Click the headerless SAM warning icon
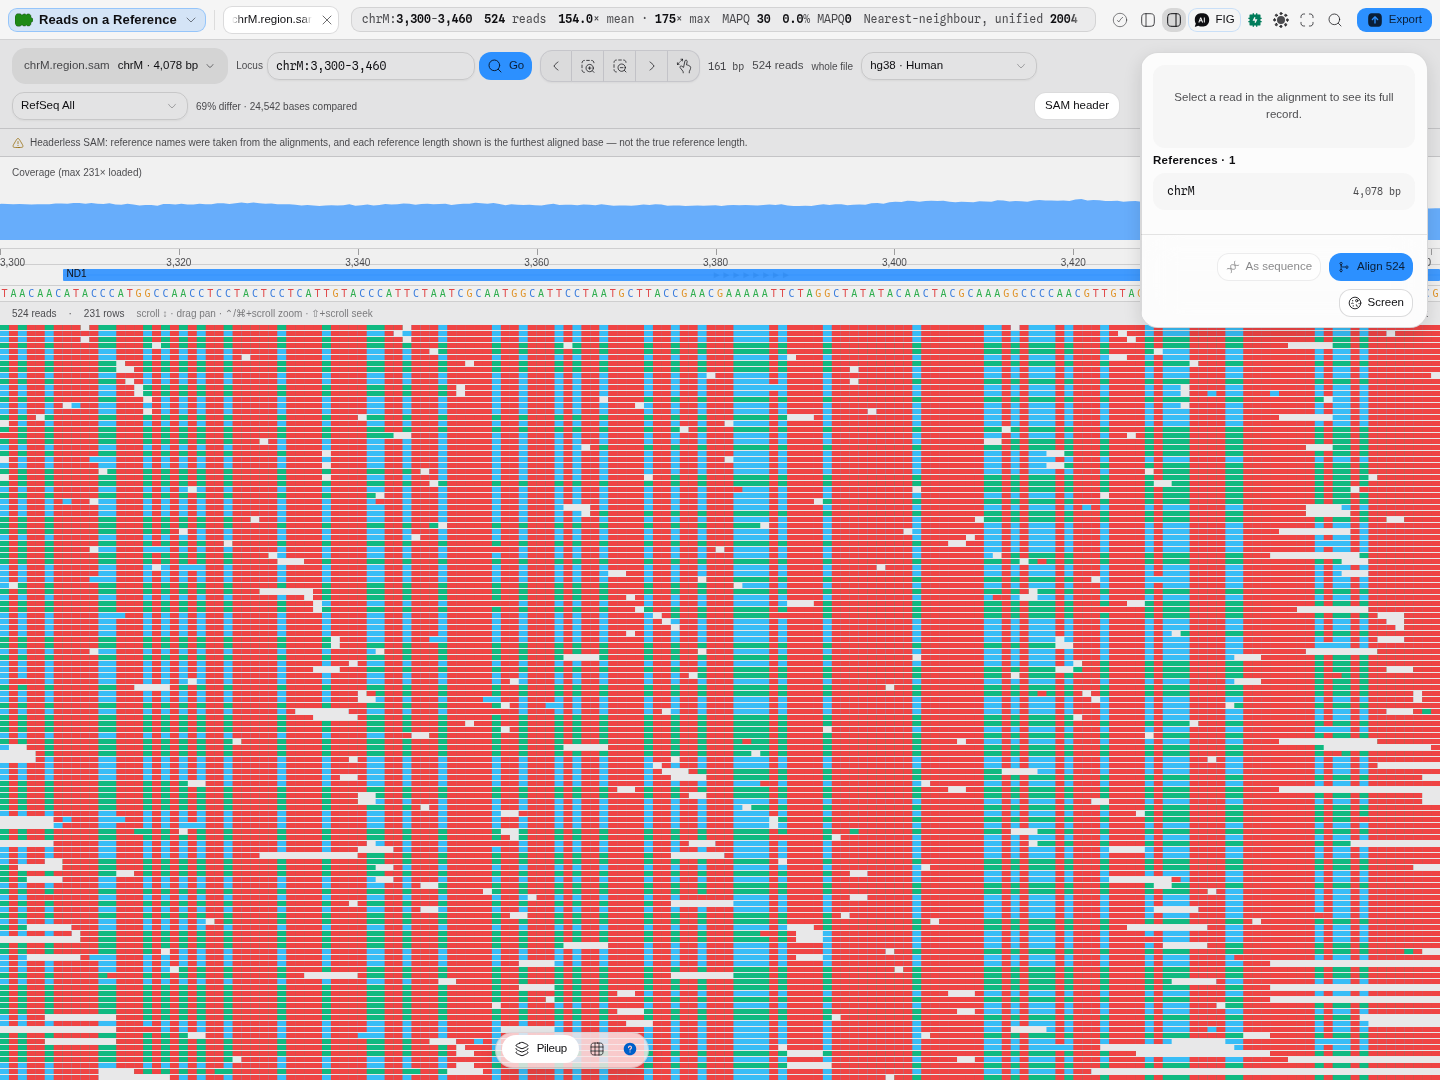The image size is (1440, 1080). pos(18,143)
